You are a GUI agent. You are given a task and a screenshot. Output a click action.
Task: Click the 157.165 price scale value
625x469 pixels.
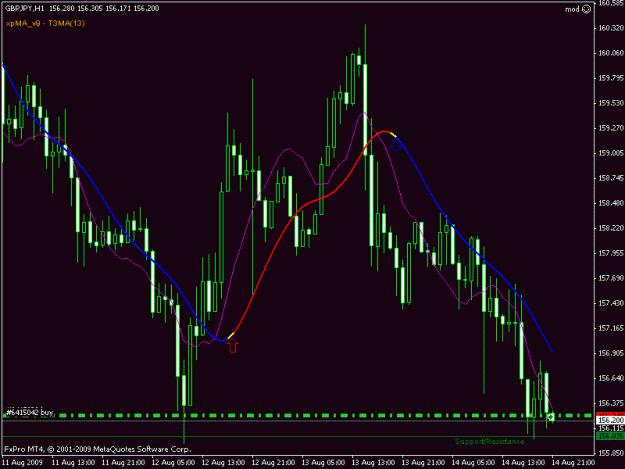point(611,328)
